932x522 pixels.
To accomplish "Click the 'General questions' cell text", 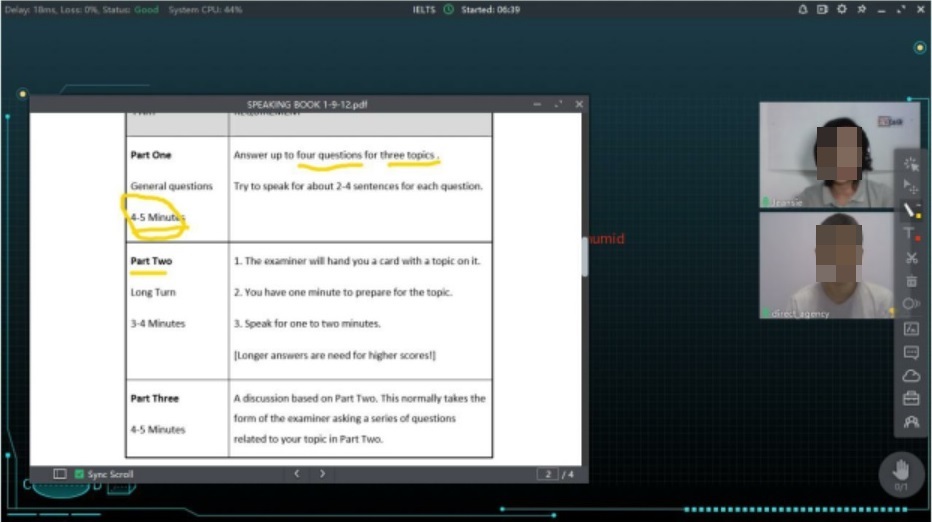I will [171, 186].
